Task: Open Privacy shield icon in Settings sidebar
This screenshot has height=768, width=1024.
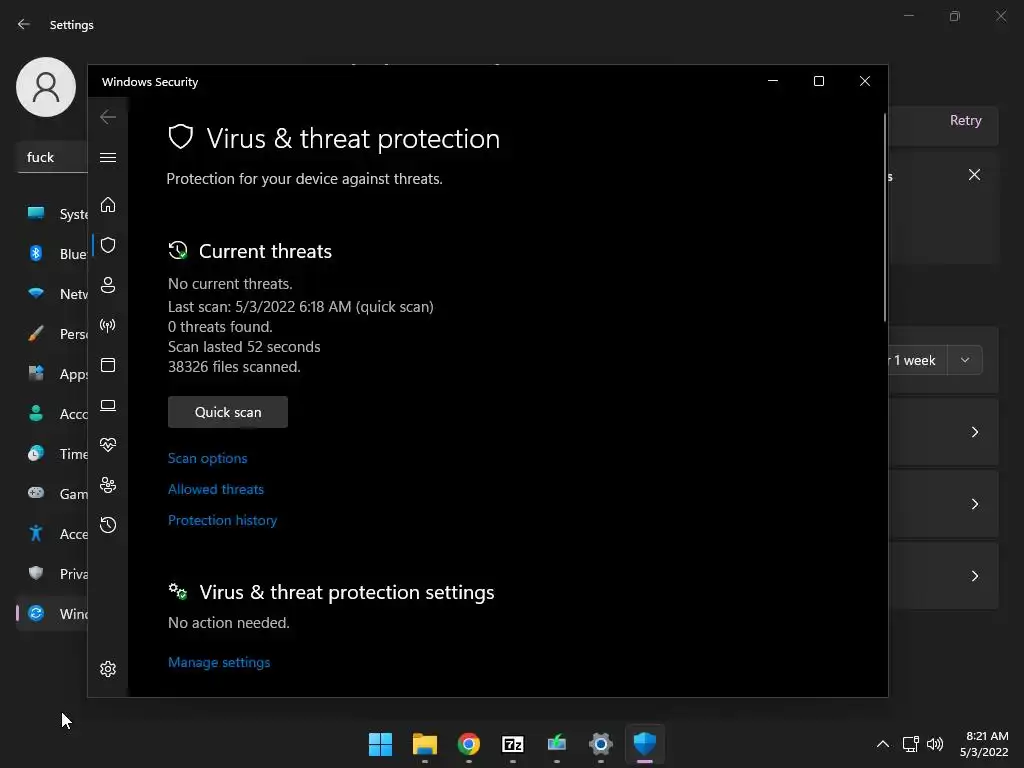Action: tap(36, 573)
